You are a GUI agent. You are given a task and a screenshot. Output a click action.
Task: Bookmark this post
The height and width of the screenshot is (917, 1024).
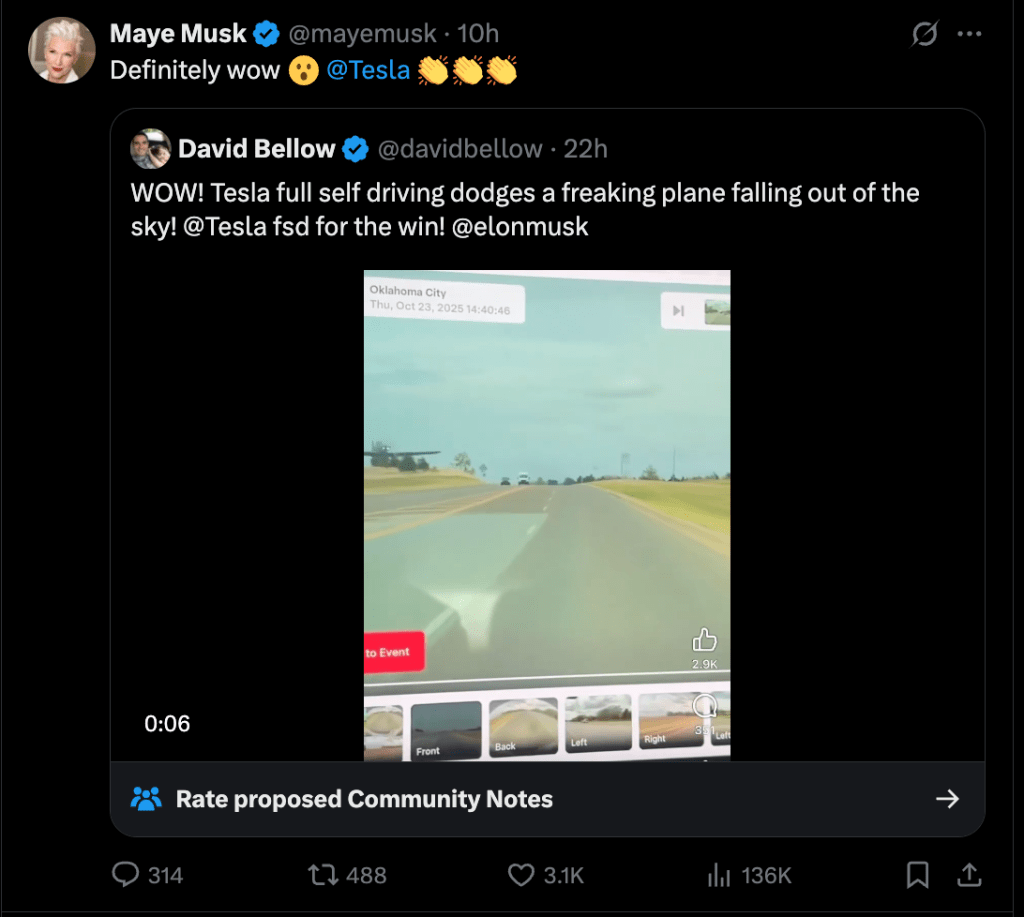pos(916,875)
